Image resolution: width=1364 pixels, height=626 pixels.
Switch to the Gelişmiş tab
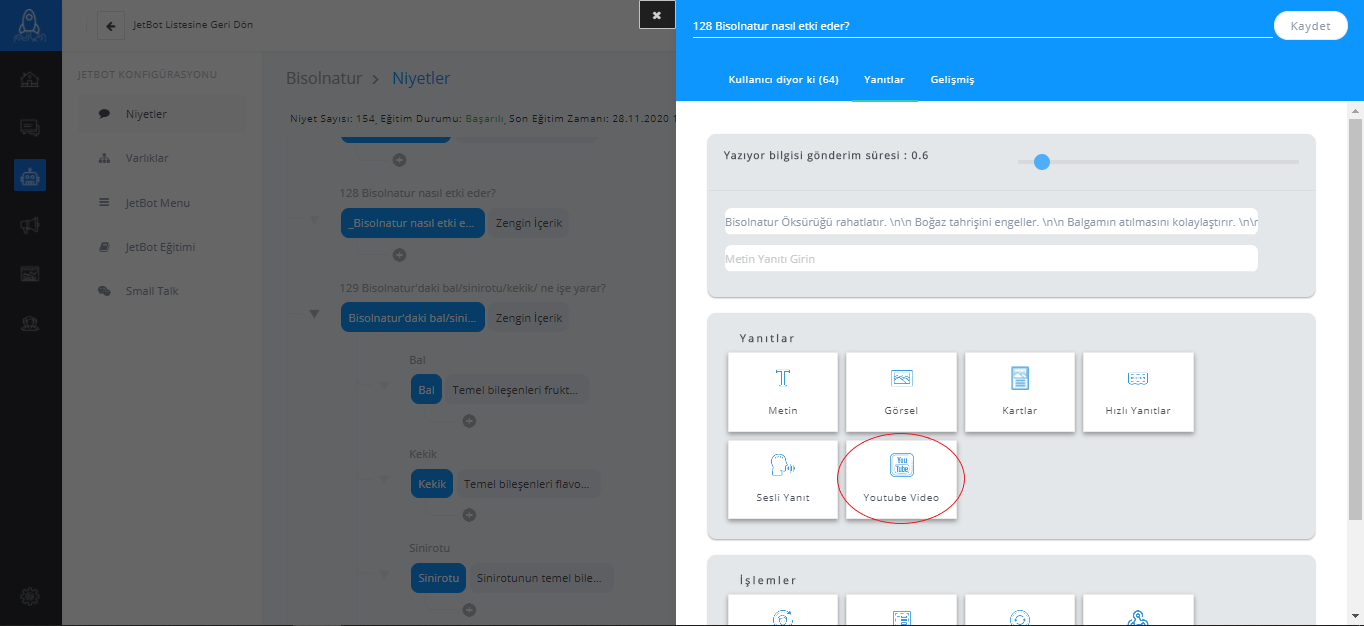click(x=952, y=79)
